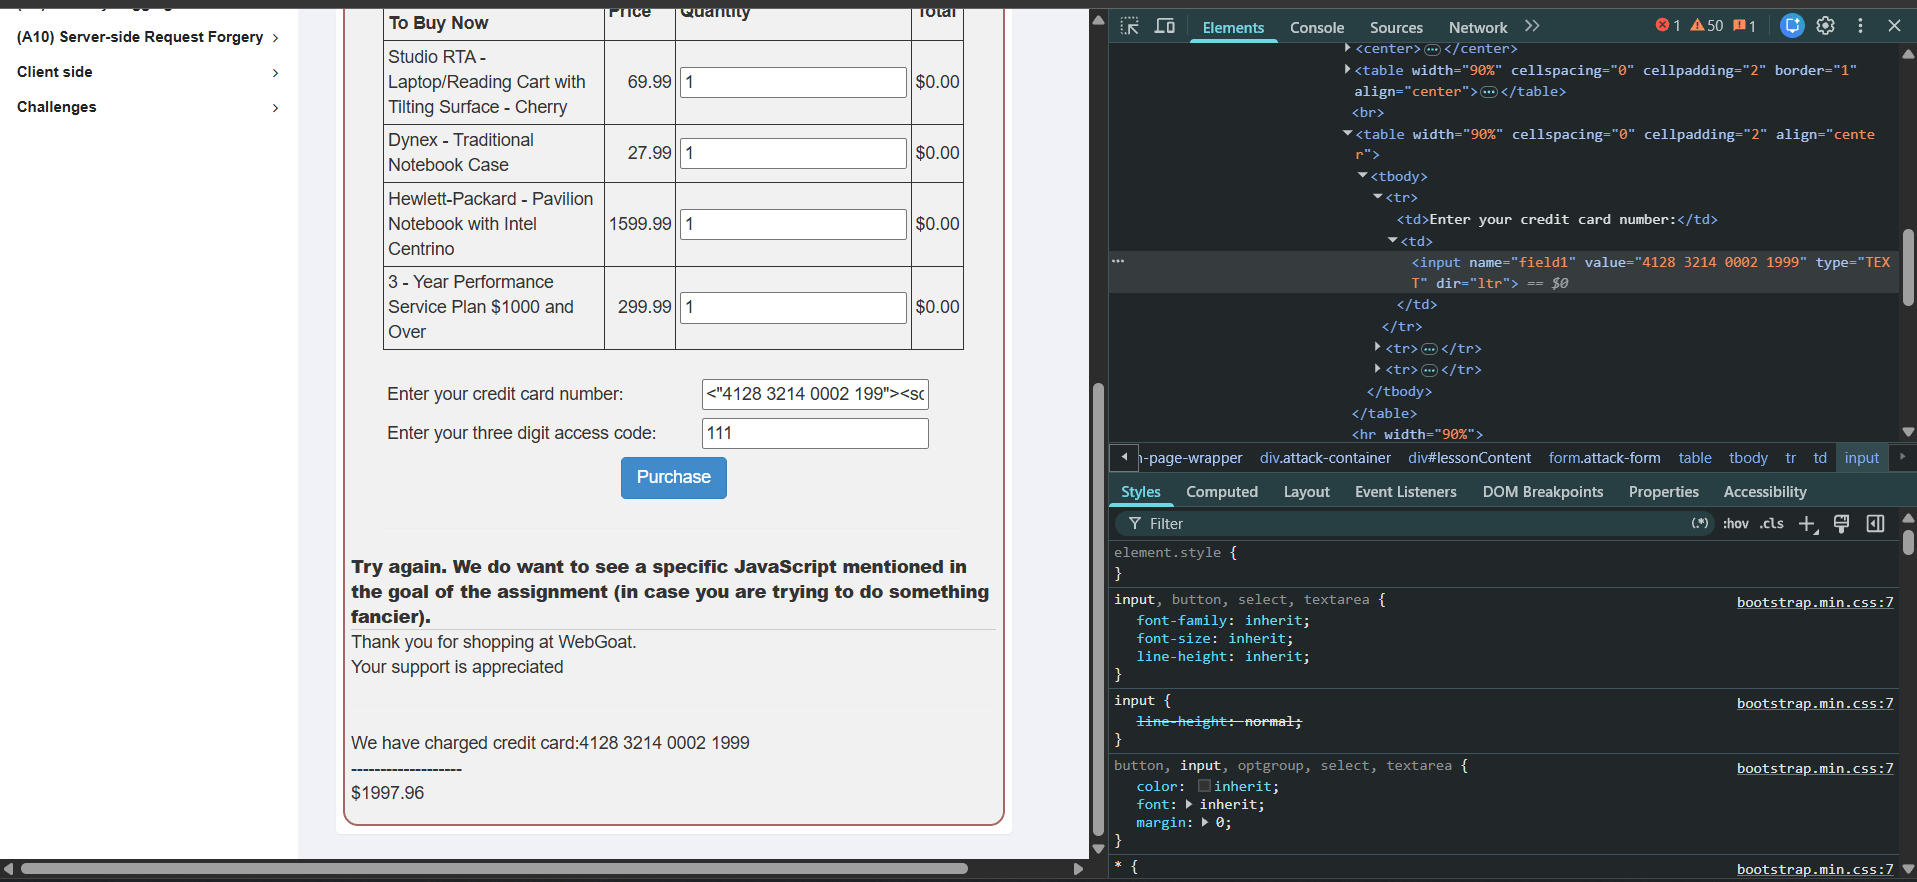Expand the center element node
The image size is (1917, 882).
pos(1348,48)
